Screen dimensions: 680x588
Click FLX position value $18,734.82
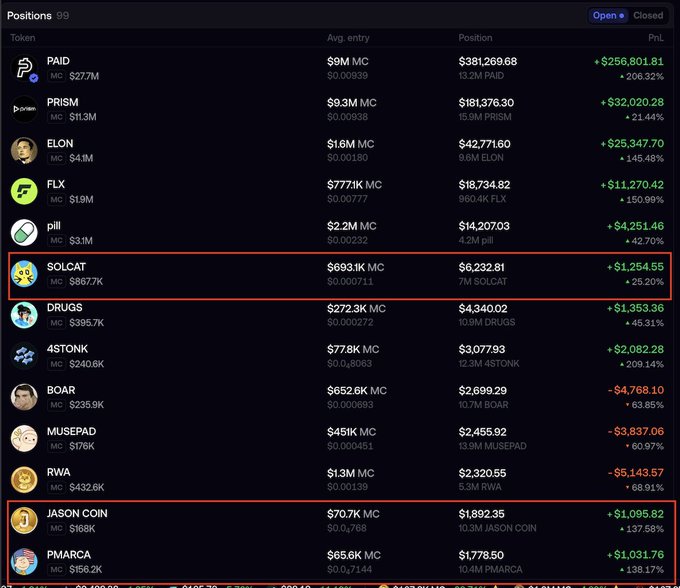(484, 185)
